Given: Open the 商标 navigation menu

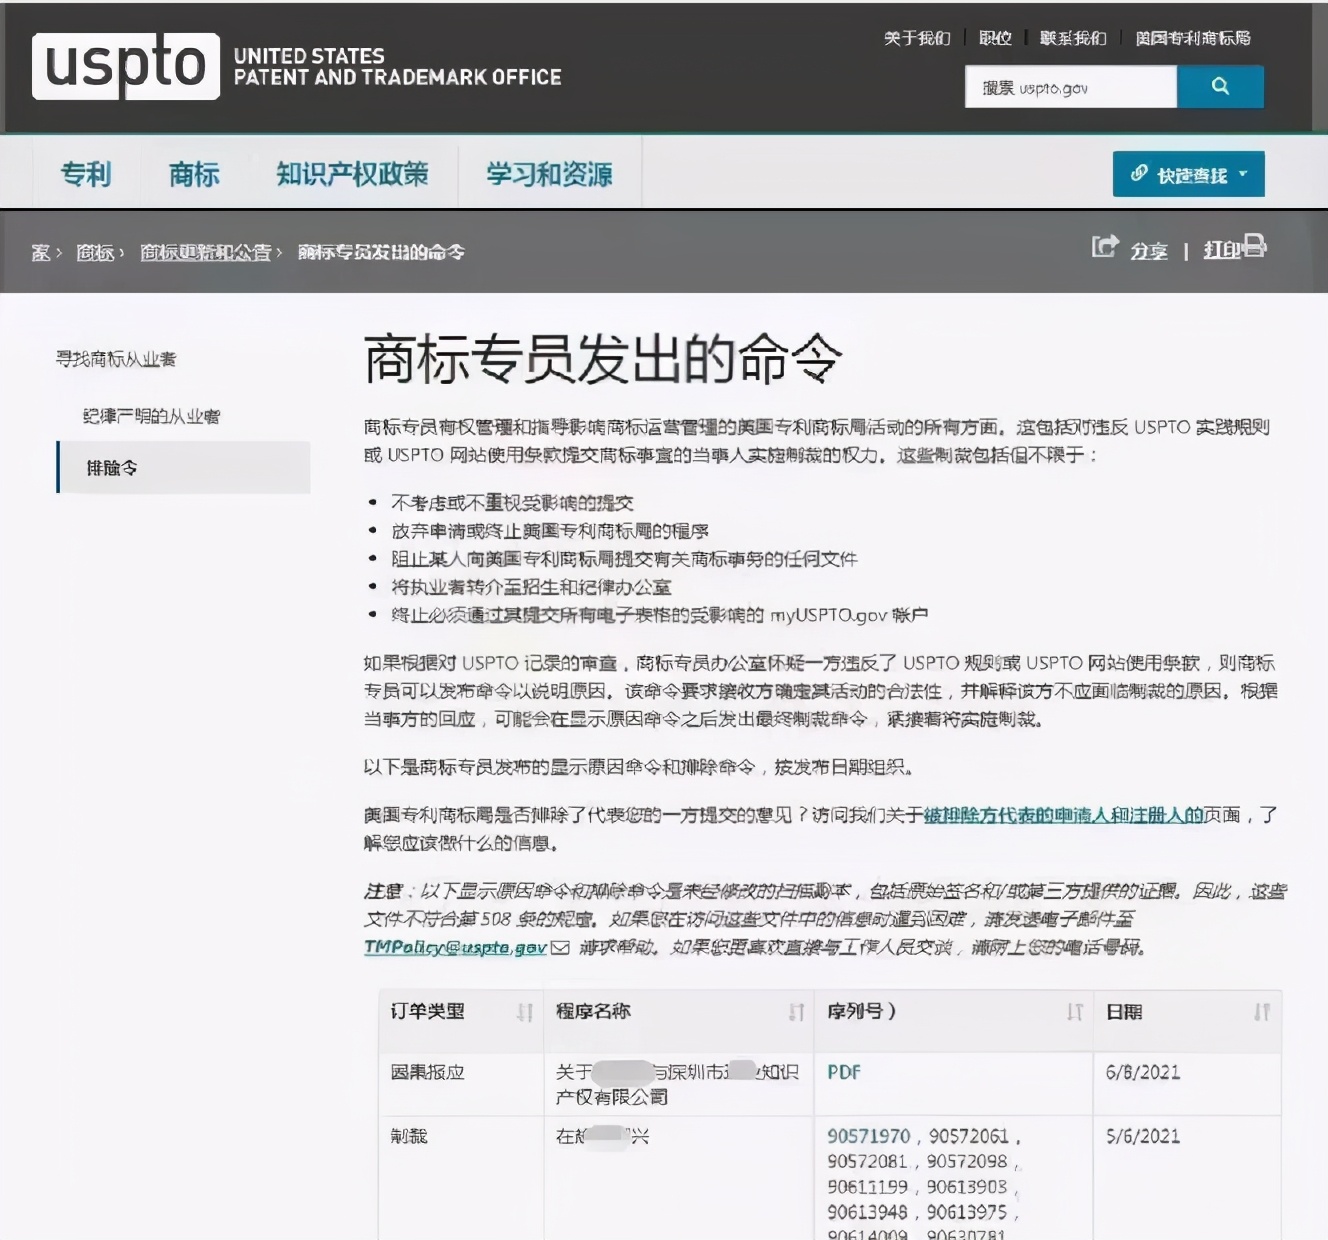Looking at the screenshot, I should click(194, 175).
